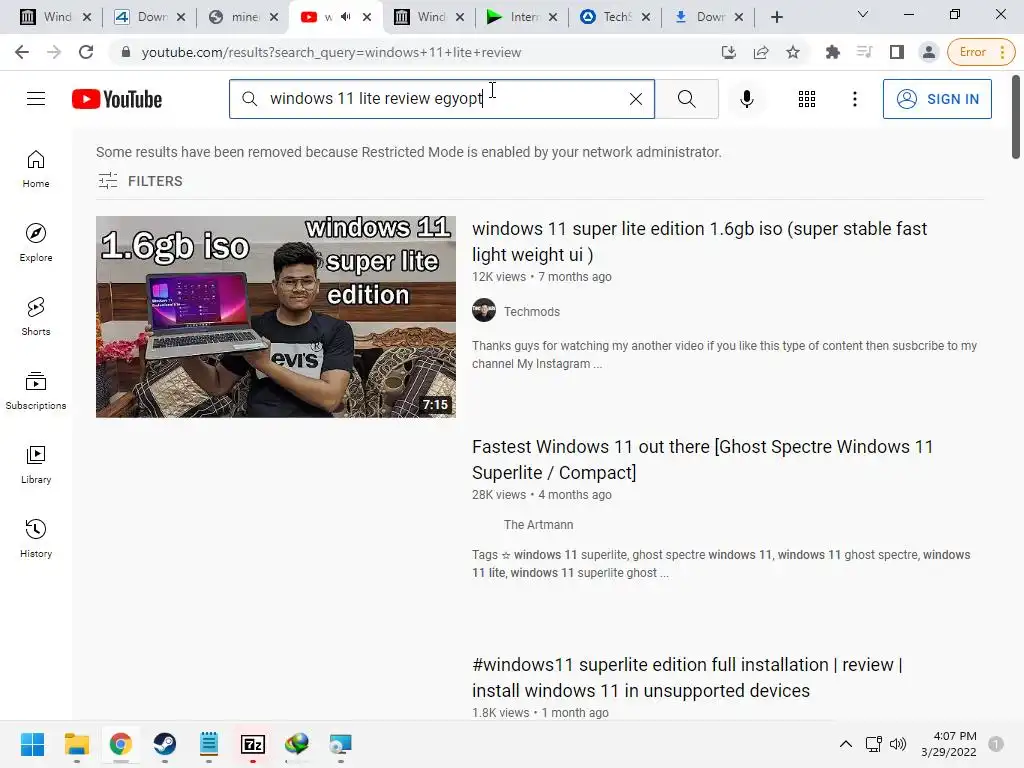
Task: Click '12K views • 7 months ago' text
Action: coord(541,277)
